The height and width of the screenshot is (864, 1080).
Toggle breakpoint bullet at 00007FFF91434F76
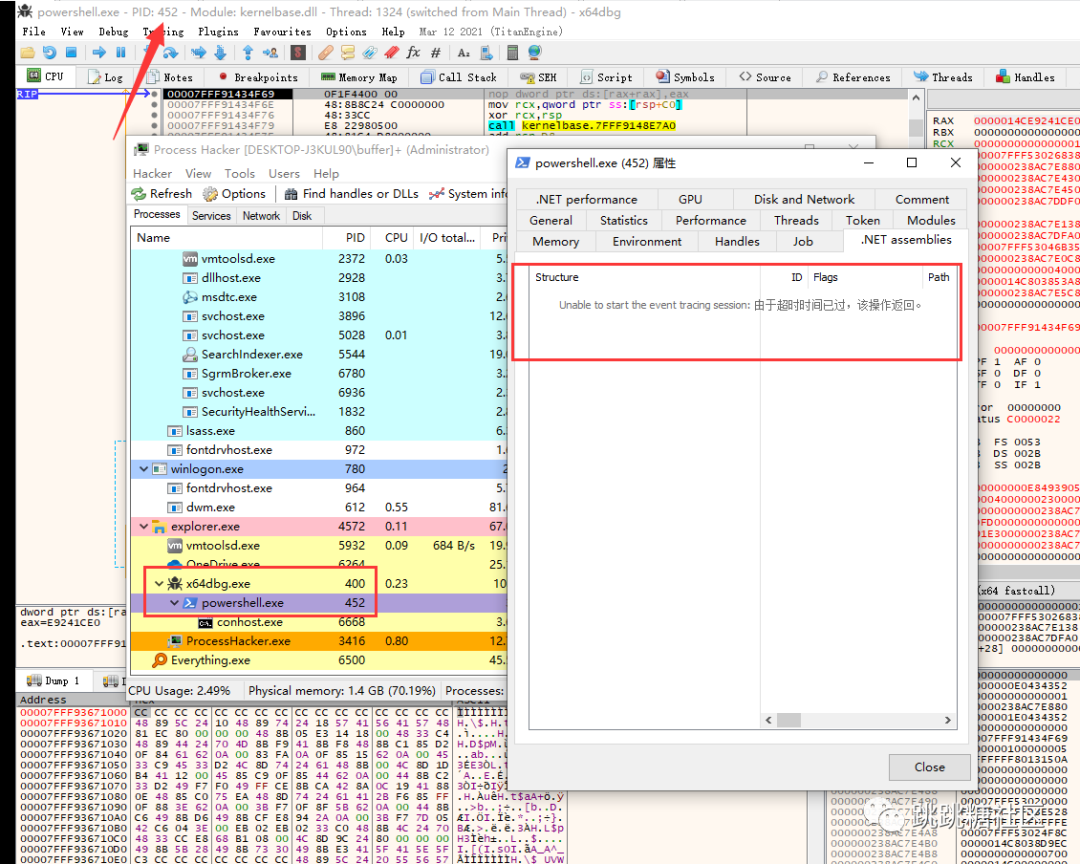(x=154, y=115)
